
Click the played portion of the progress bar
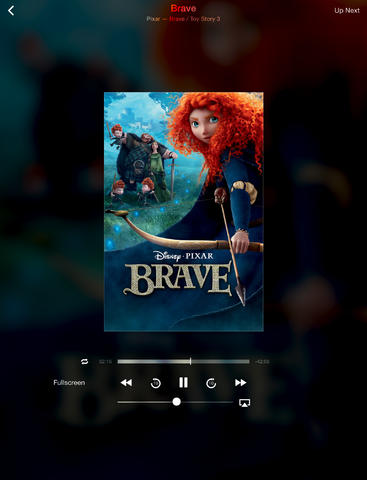153,361
